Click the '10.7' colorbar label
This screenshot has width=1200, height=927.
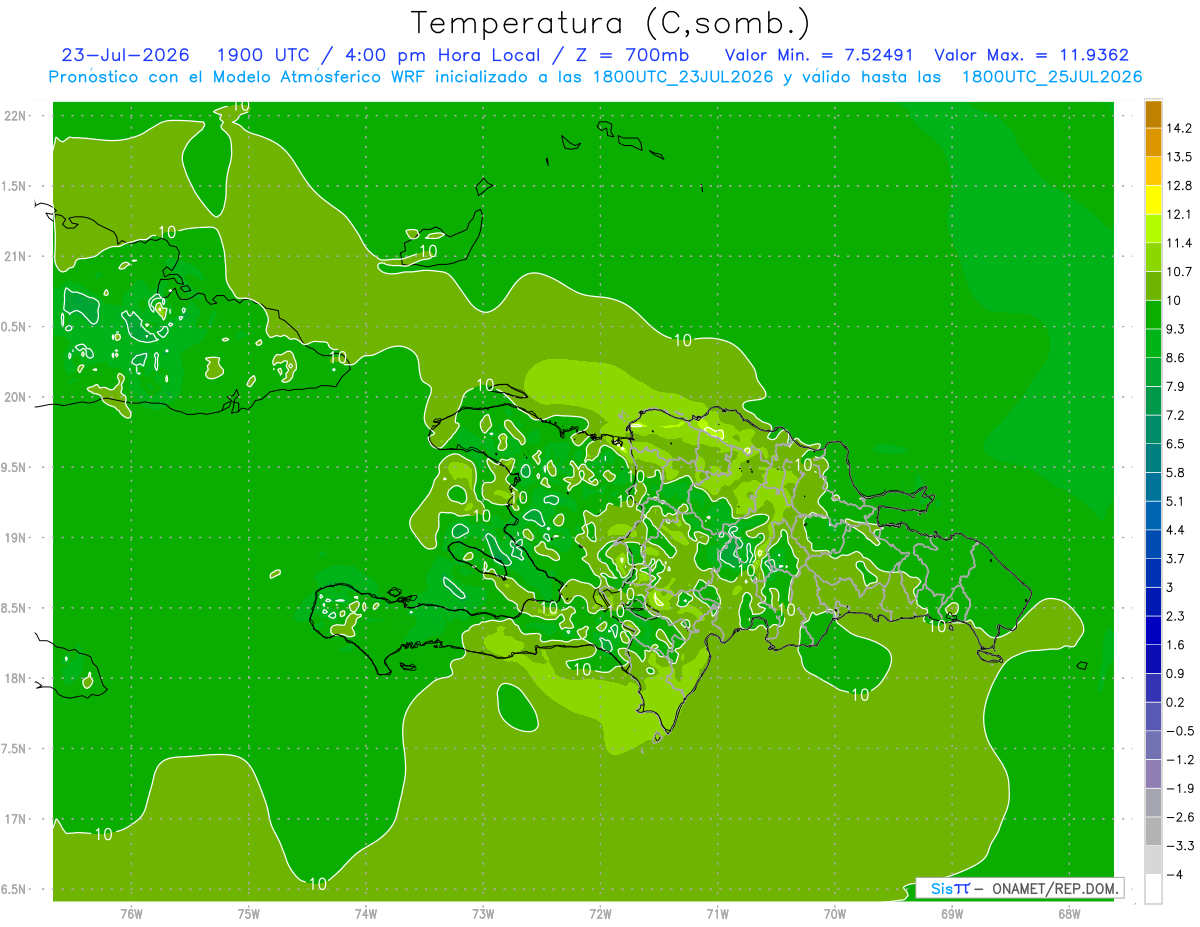click(x=1180, y=272)
